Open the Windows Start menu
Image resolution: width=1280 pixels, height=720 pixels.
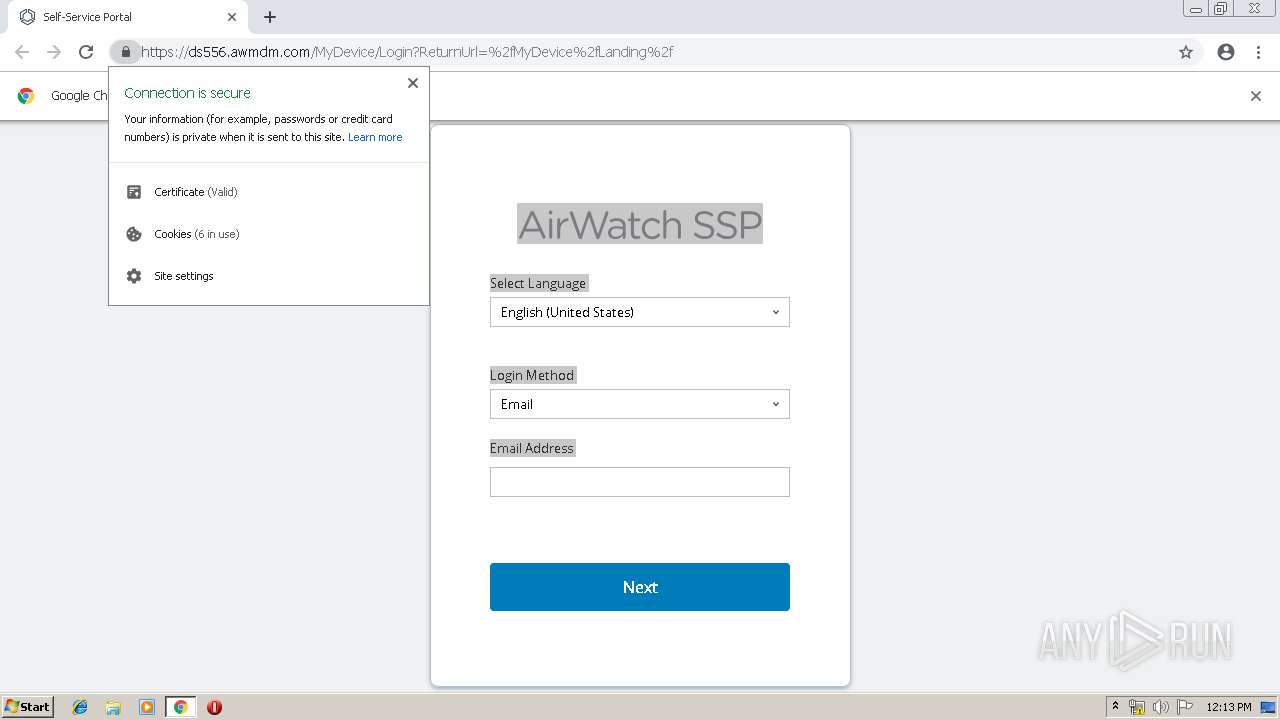[28, 707]
